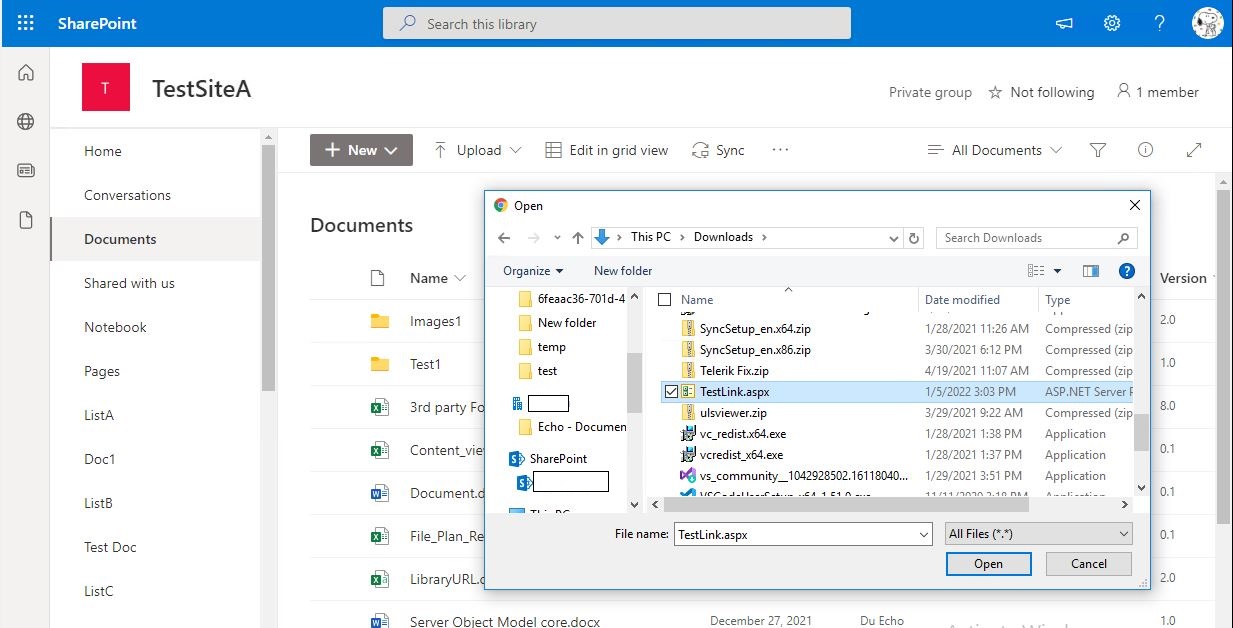Click the vs_community installer icon
Viewport: 1233px width, 628px height.
tap(688, 476)
